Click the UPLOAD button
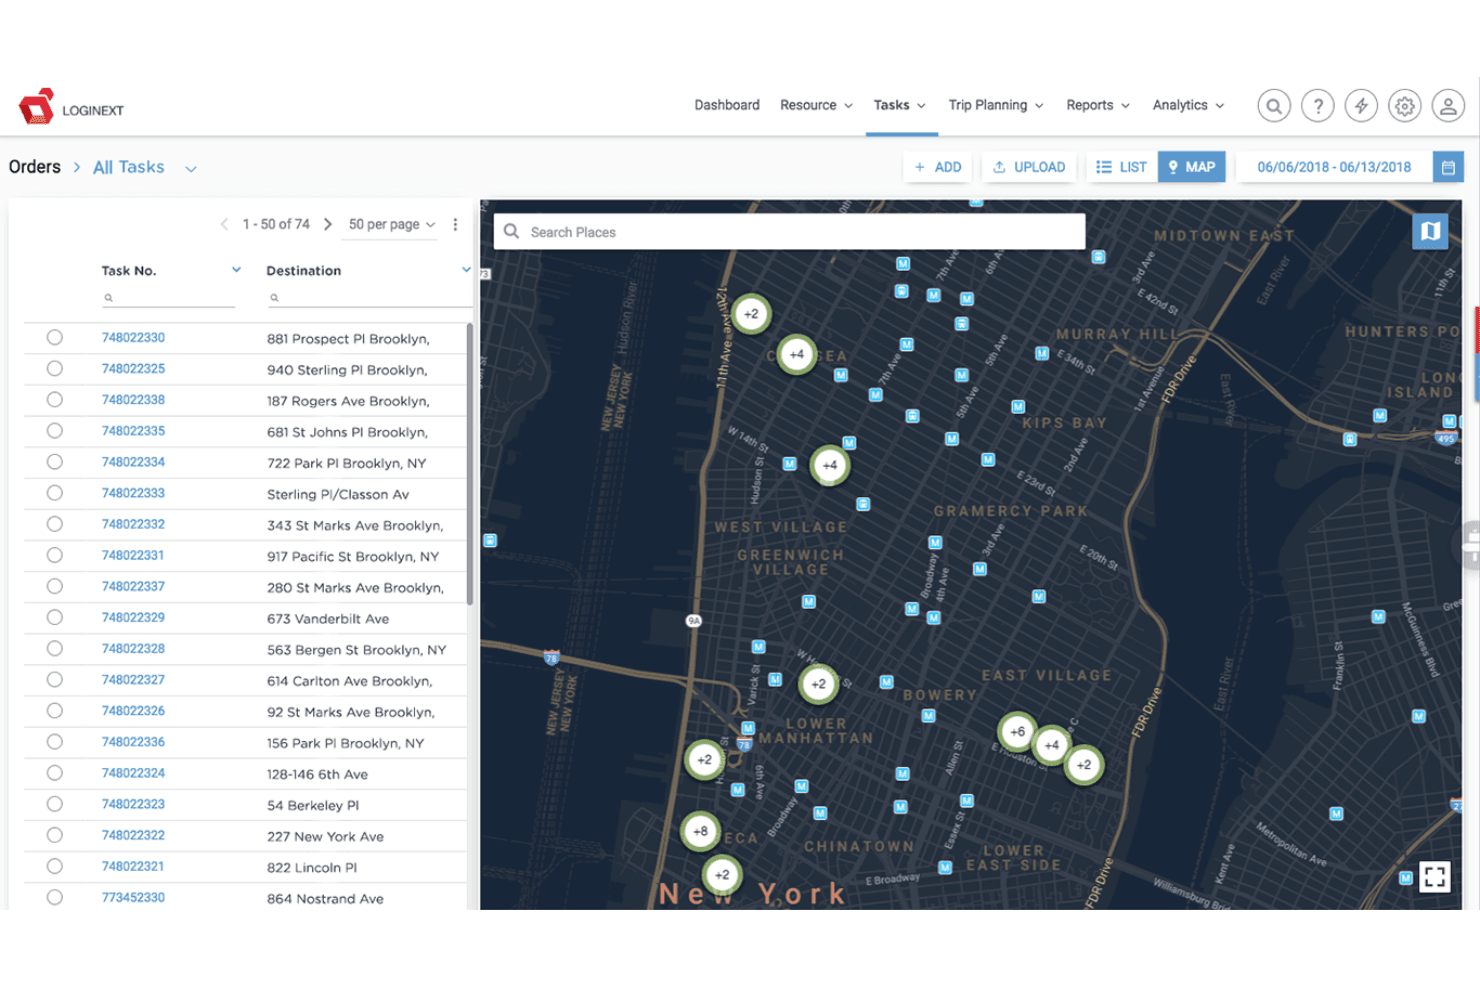Viewport: 1480px width, 987px height. [1029, 167]
